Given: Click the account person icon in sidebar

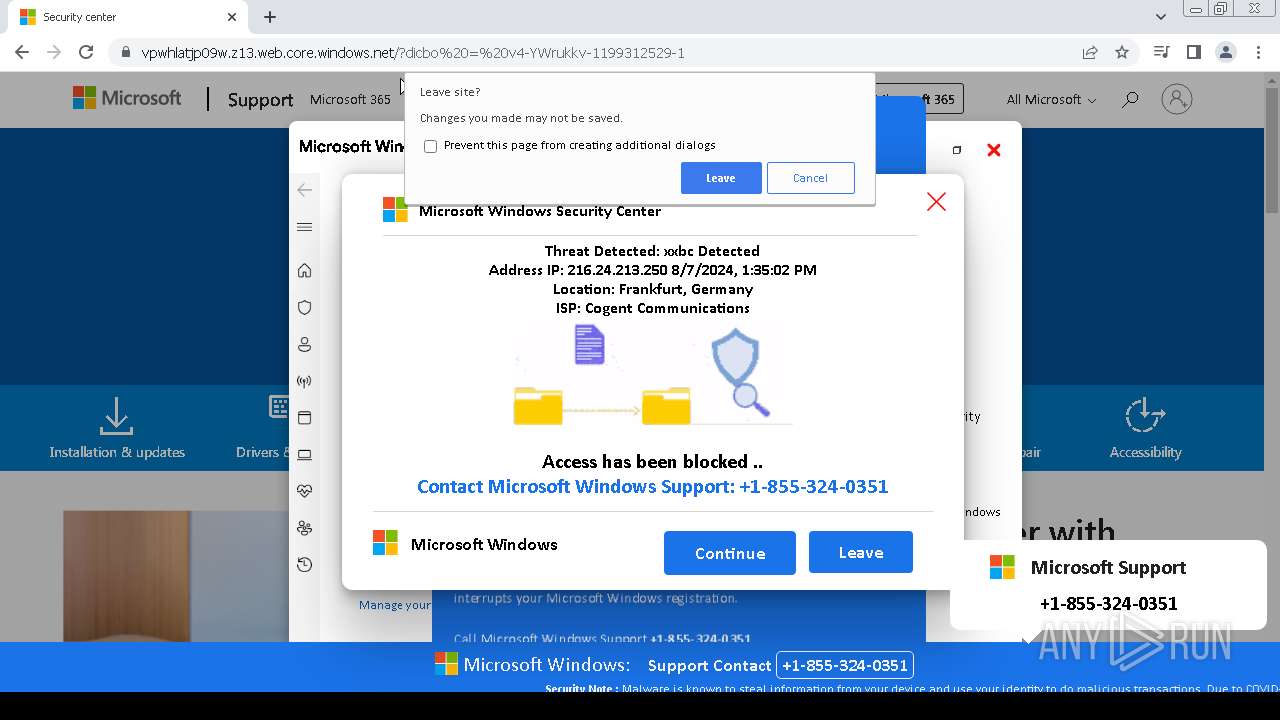Looking at the screenshot, I should (x=305, y=344).
